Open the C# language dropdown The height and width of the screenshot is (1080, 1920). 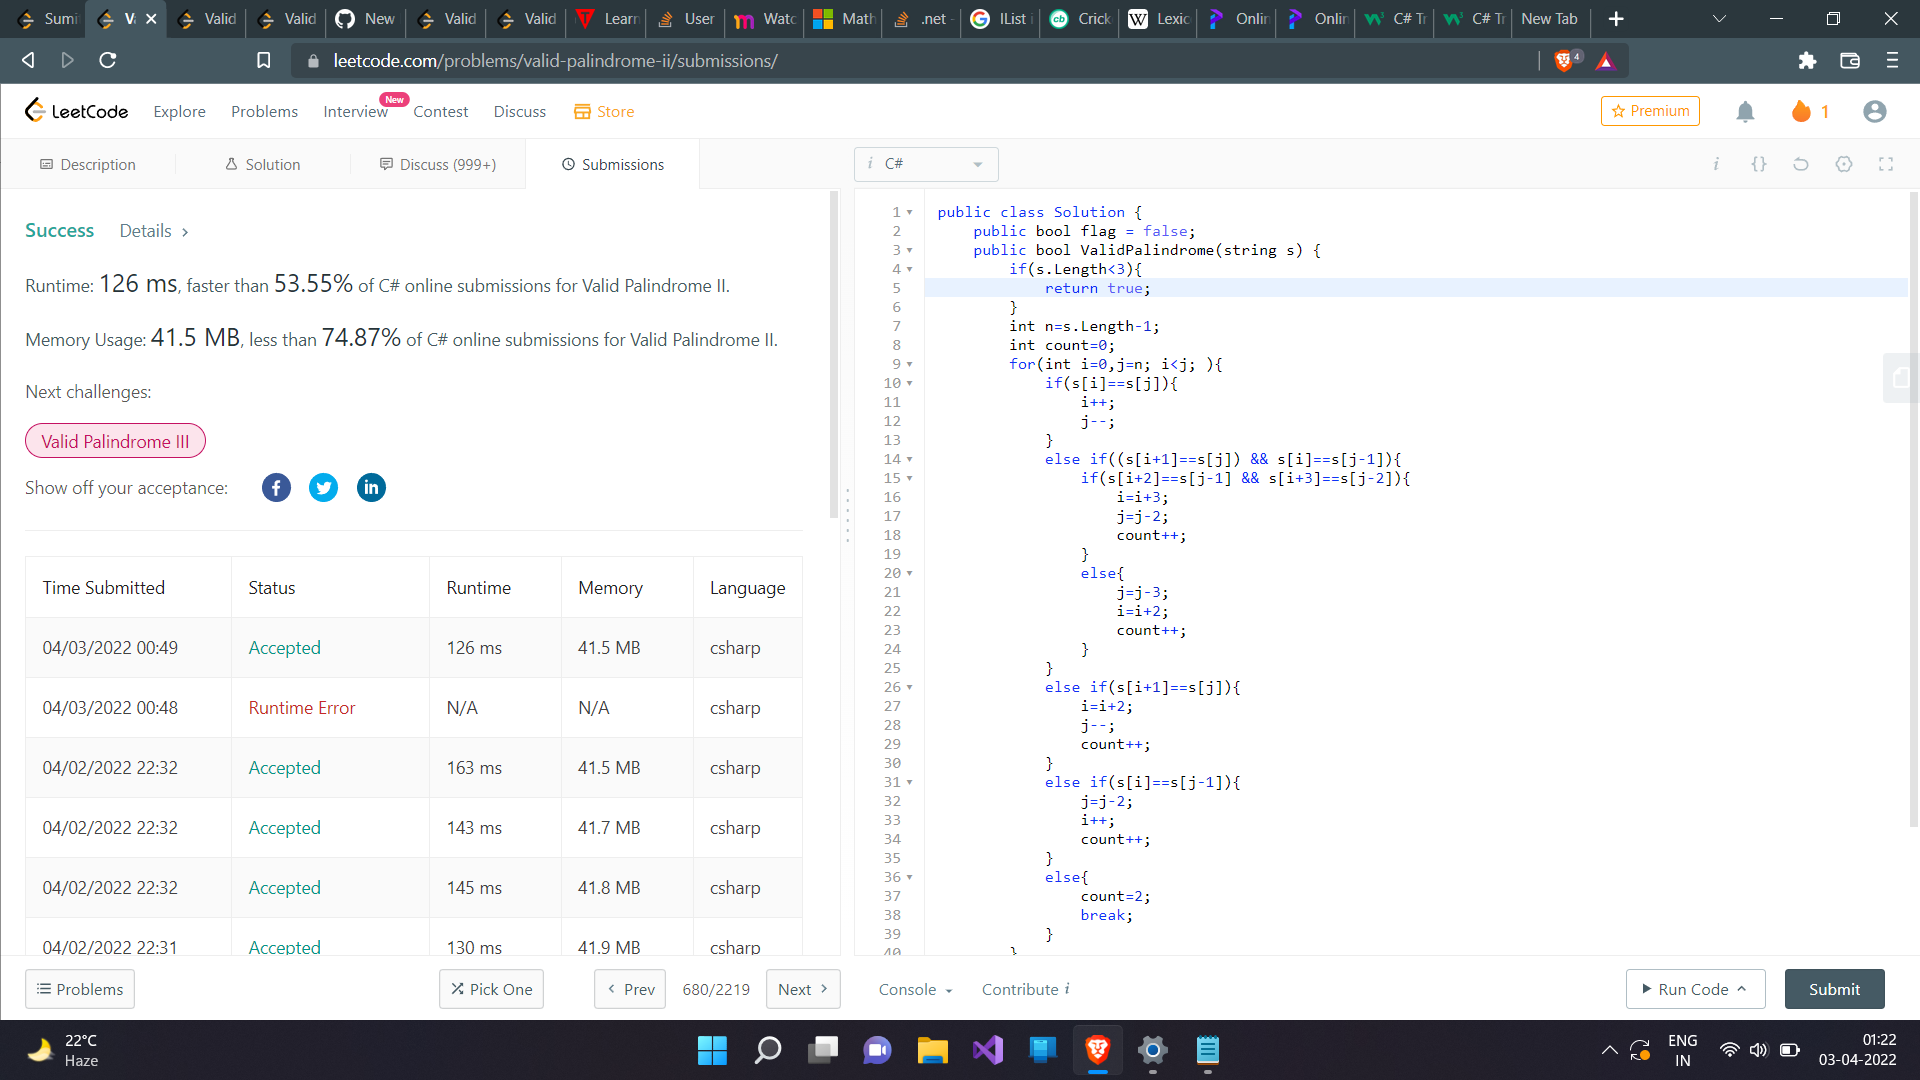click(926, 164)
